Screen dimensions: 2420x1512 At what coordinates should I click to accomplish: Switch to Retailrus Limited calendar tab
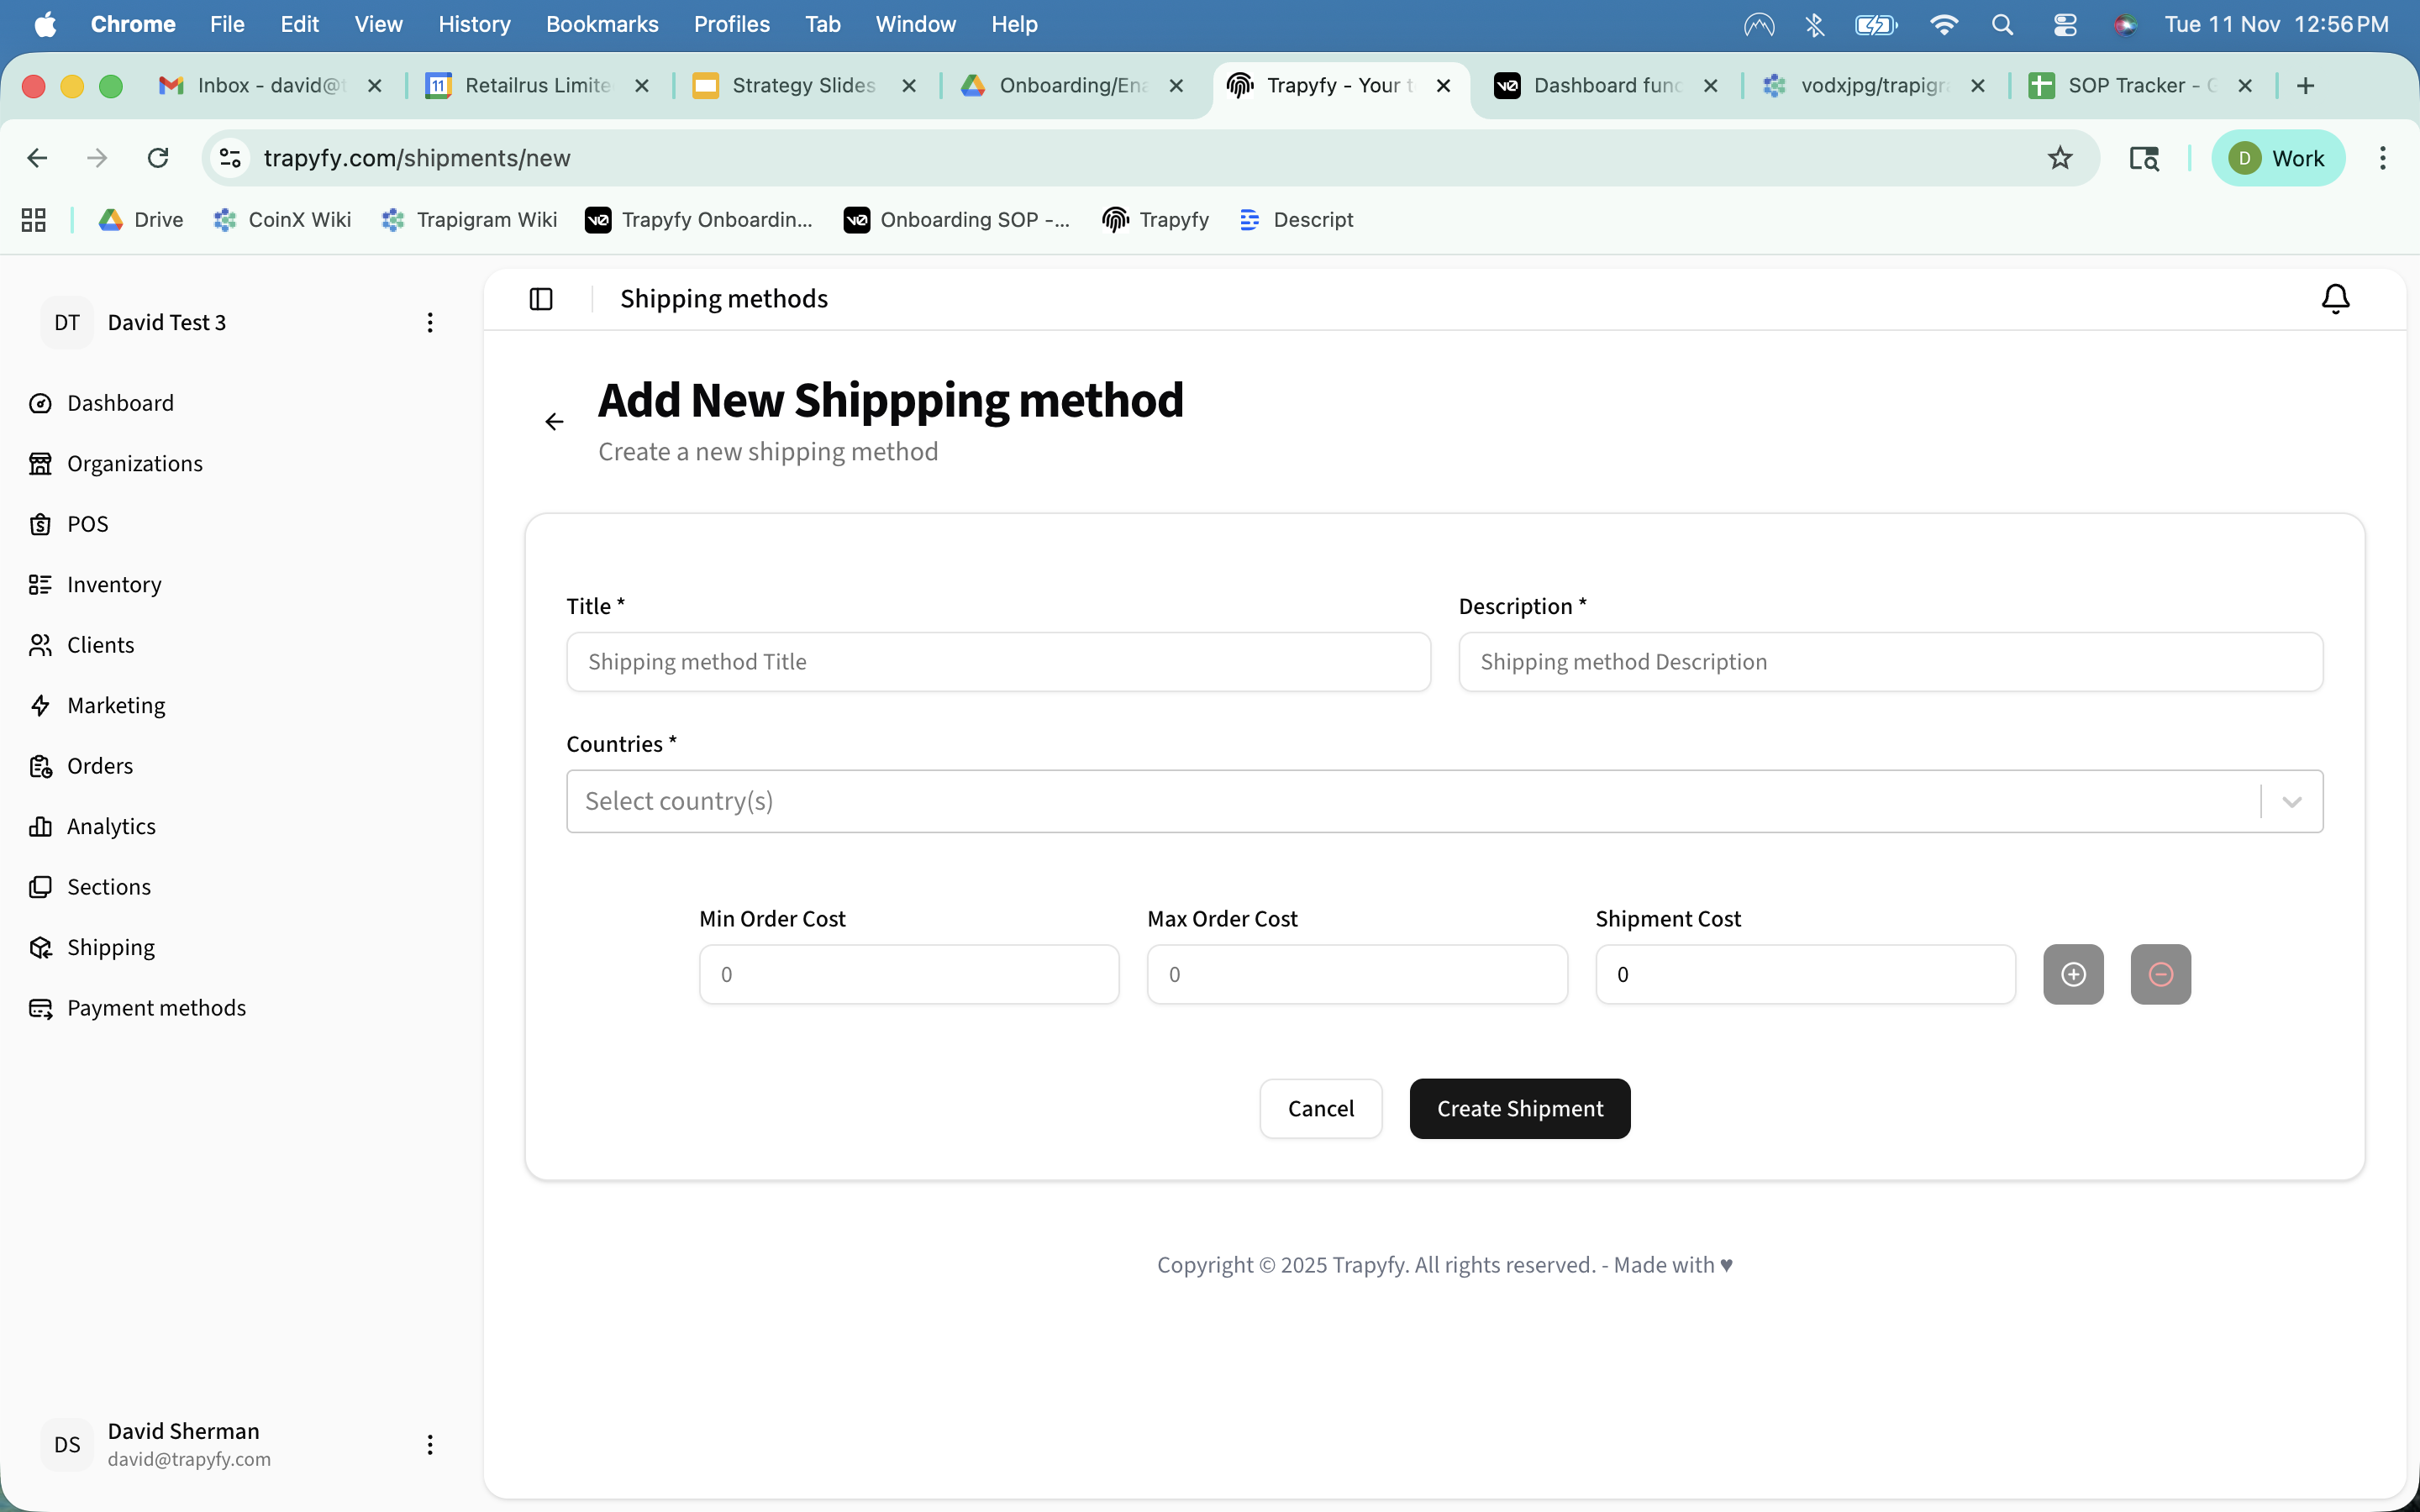pyautogui.click(x=536, y=86)
